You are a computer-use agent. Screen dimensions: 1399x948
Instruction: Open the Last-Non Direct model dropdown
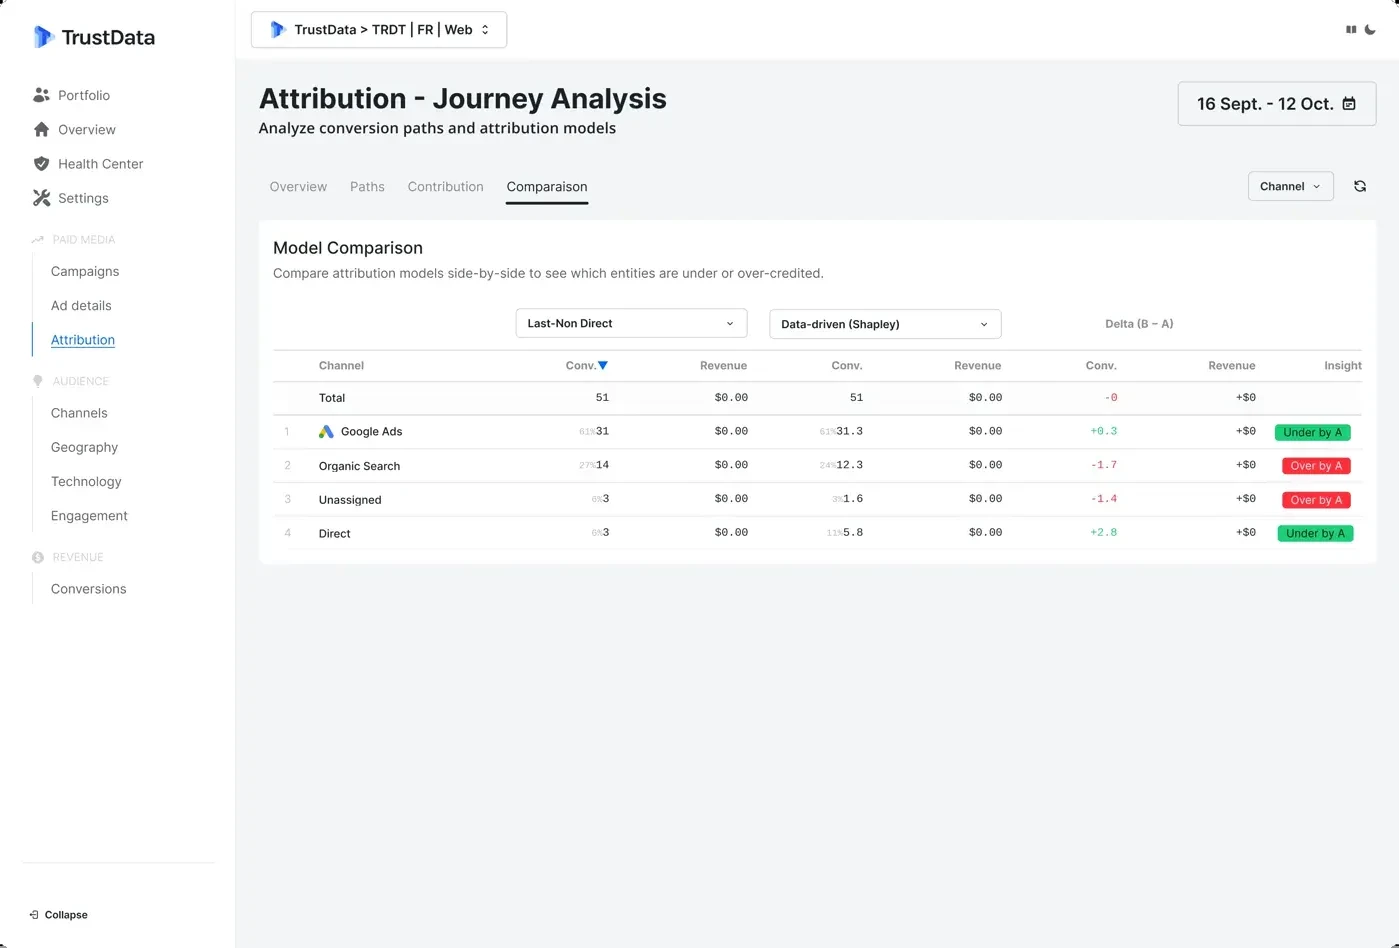pos(631,323)
